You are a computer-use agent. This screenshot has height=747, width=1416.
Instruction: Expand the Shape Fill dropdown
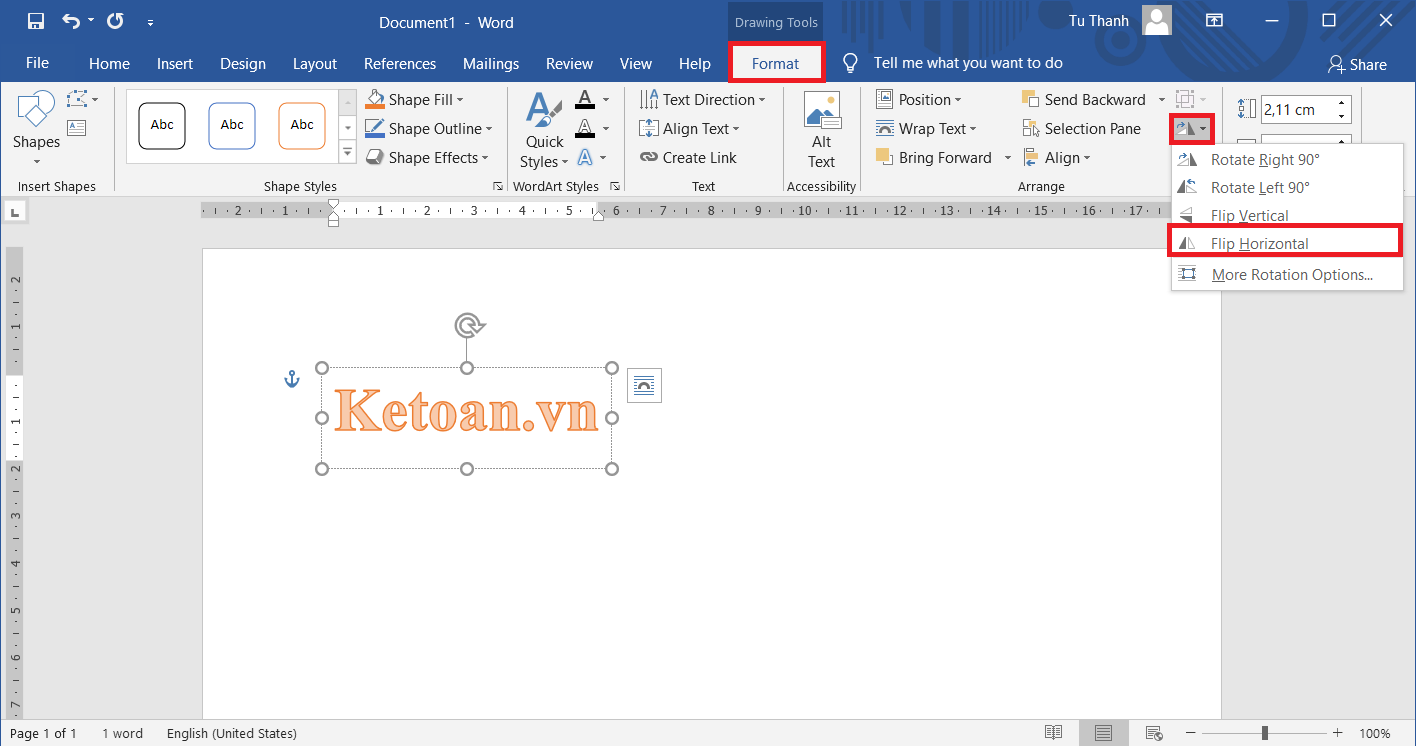point(460,100)
